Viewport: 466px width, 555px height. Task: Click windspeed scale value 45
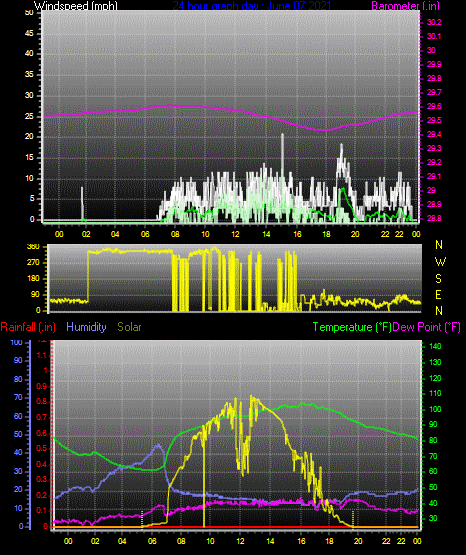point(29,34)
